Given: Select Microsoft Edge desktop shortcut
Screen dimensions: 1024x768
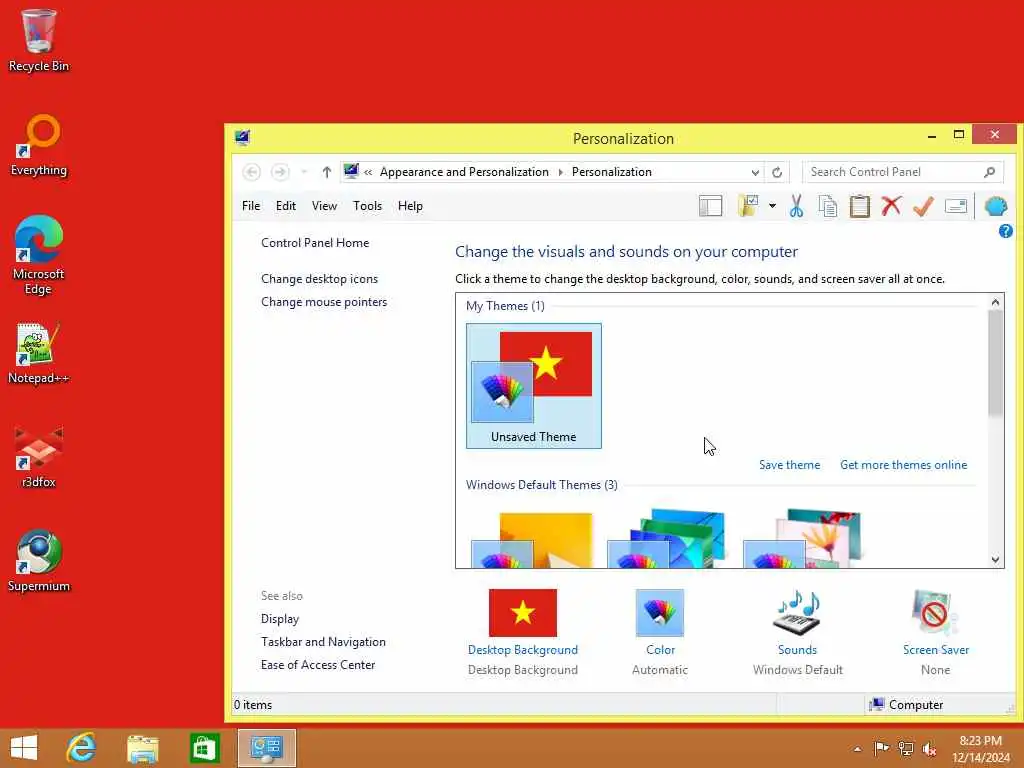Looking at the screenshot, I should coord(39,255).
